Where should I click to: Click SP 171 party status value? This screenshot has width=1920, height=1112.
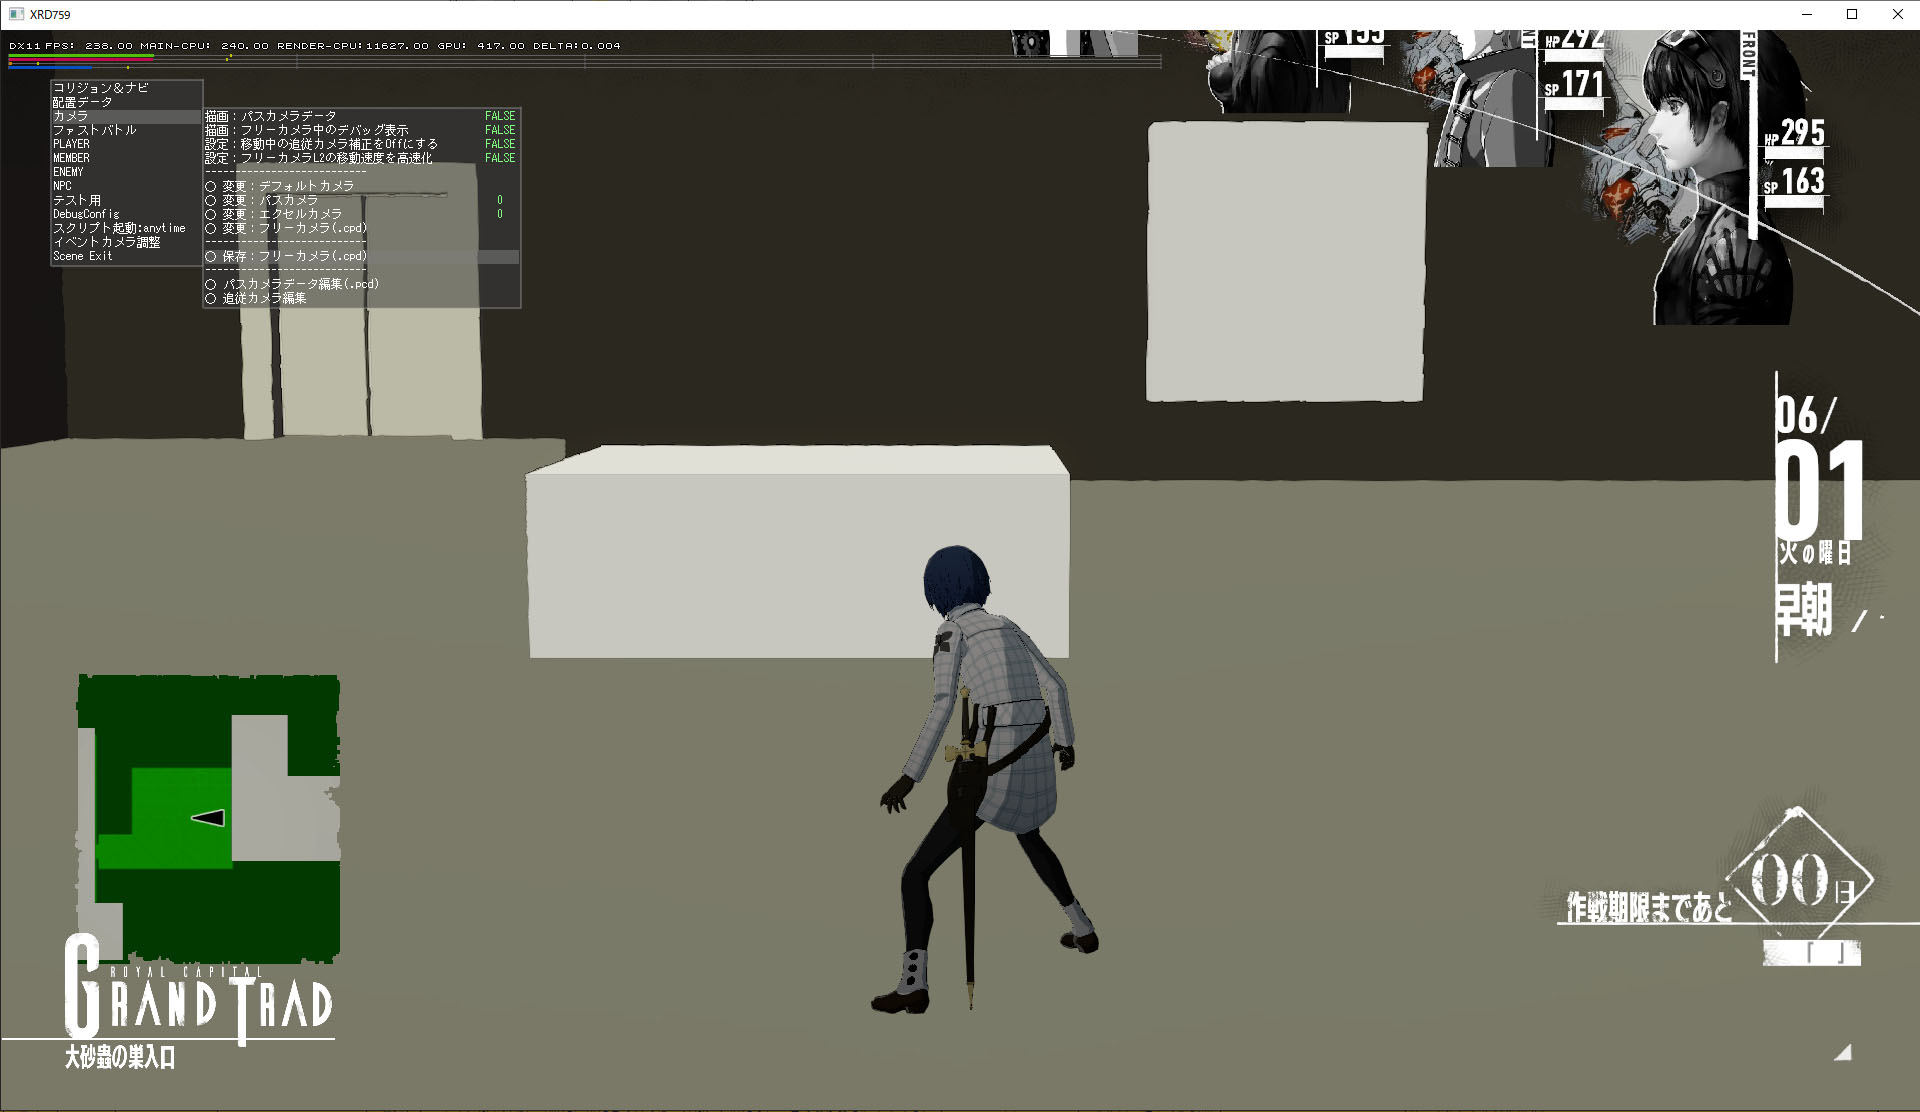click(x=1574, y=84)
